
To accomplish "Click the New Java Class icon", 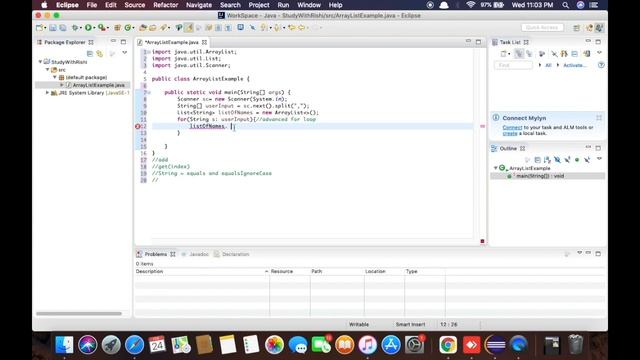I will [x=128, y=28].
